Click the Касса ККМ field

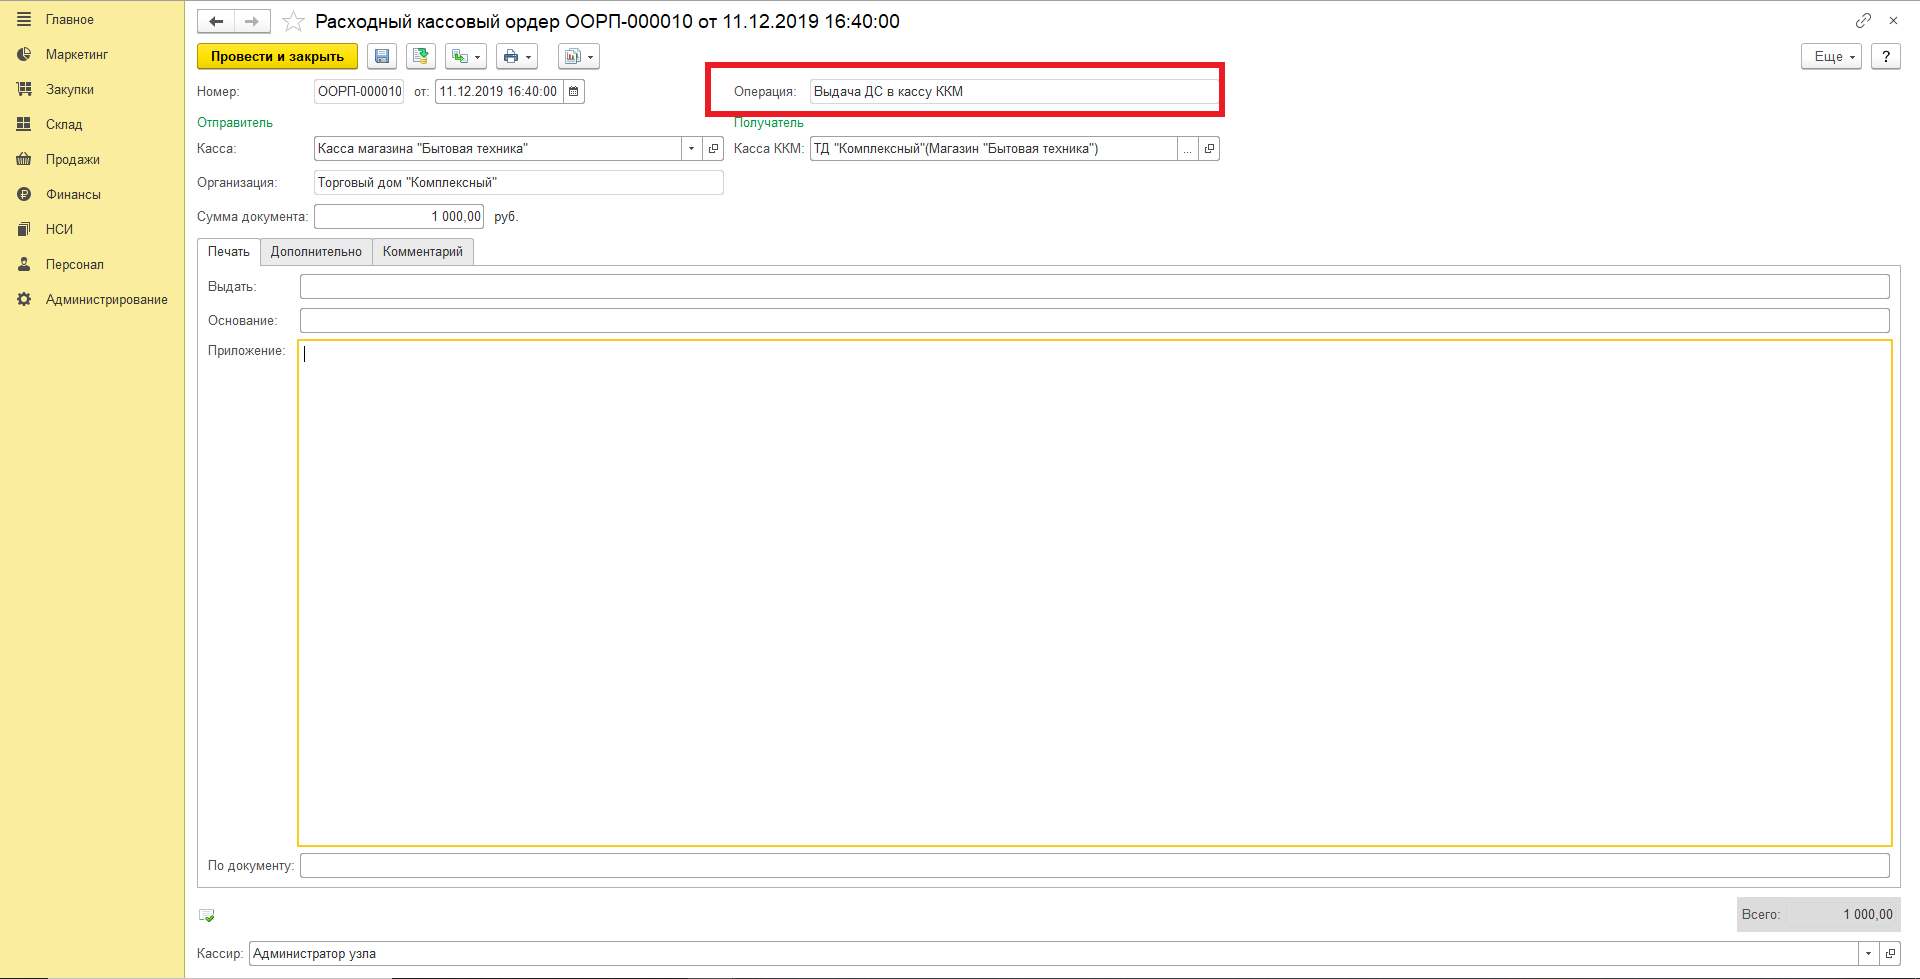pos(993,149)
